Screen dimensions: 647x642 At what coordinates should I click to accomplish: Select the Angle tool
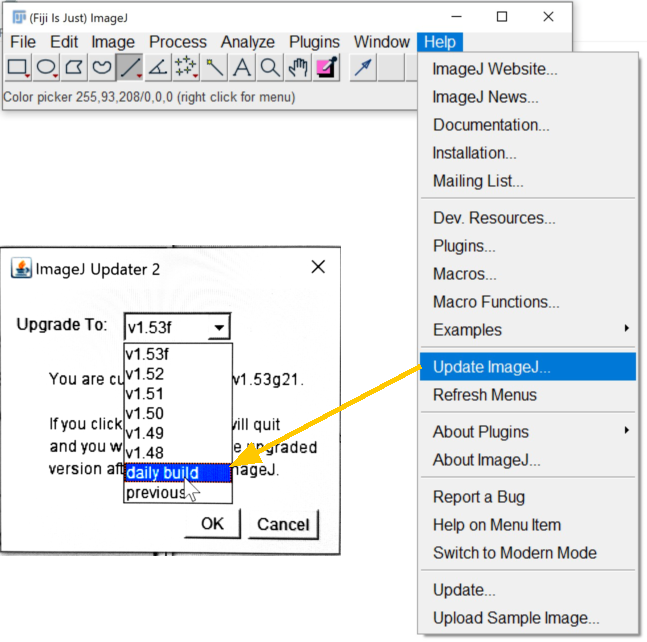(x=158, y=68)
